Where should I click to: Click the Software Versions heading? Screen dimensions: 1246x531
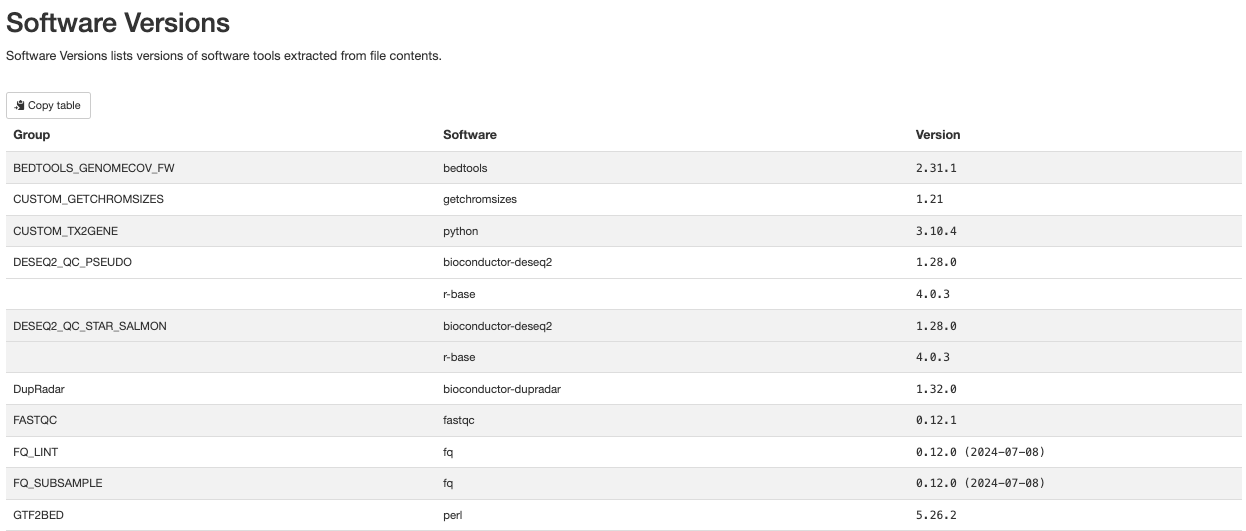pos(118,23)
